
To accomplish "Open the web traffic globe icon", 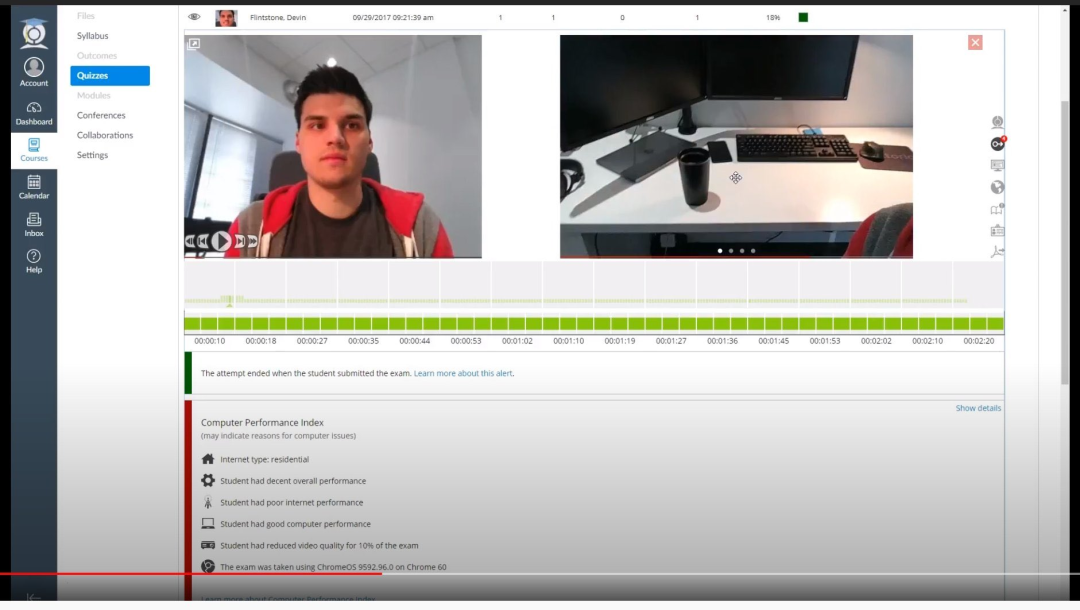I will click(997, 187).
